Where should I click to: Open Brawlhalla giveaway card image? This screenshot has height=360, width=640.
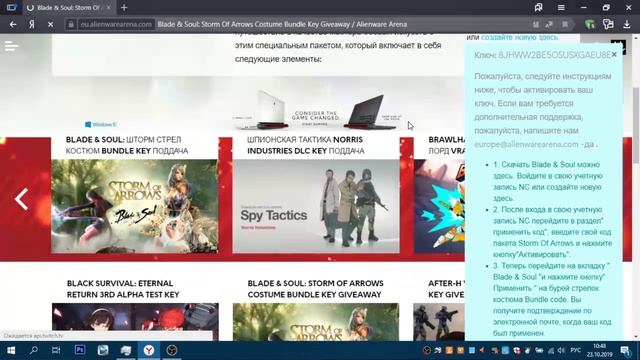tap(439, 206)
